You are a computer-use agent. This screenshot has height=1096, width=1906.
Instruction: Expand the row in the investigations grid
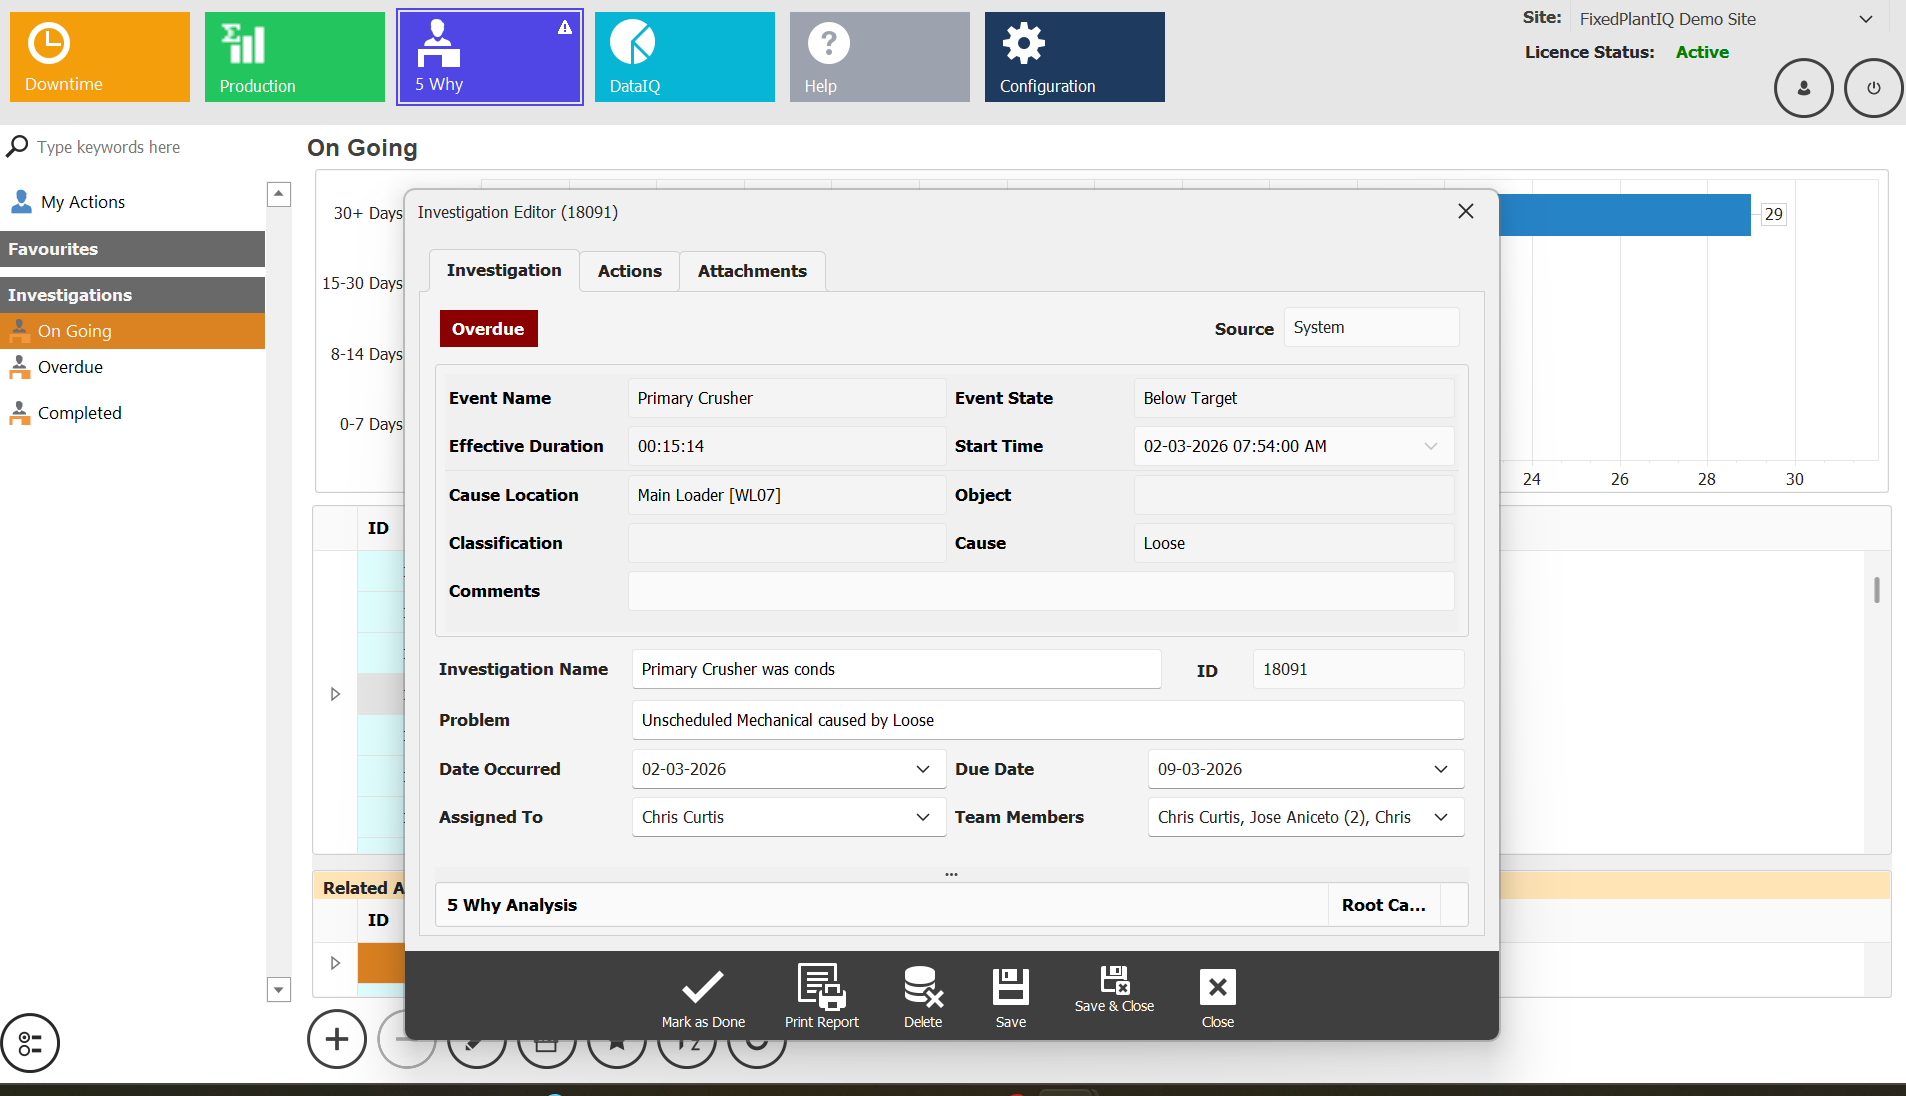(336, 694)
